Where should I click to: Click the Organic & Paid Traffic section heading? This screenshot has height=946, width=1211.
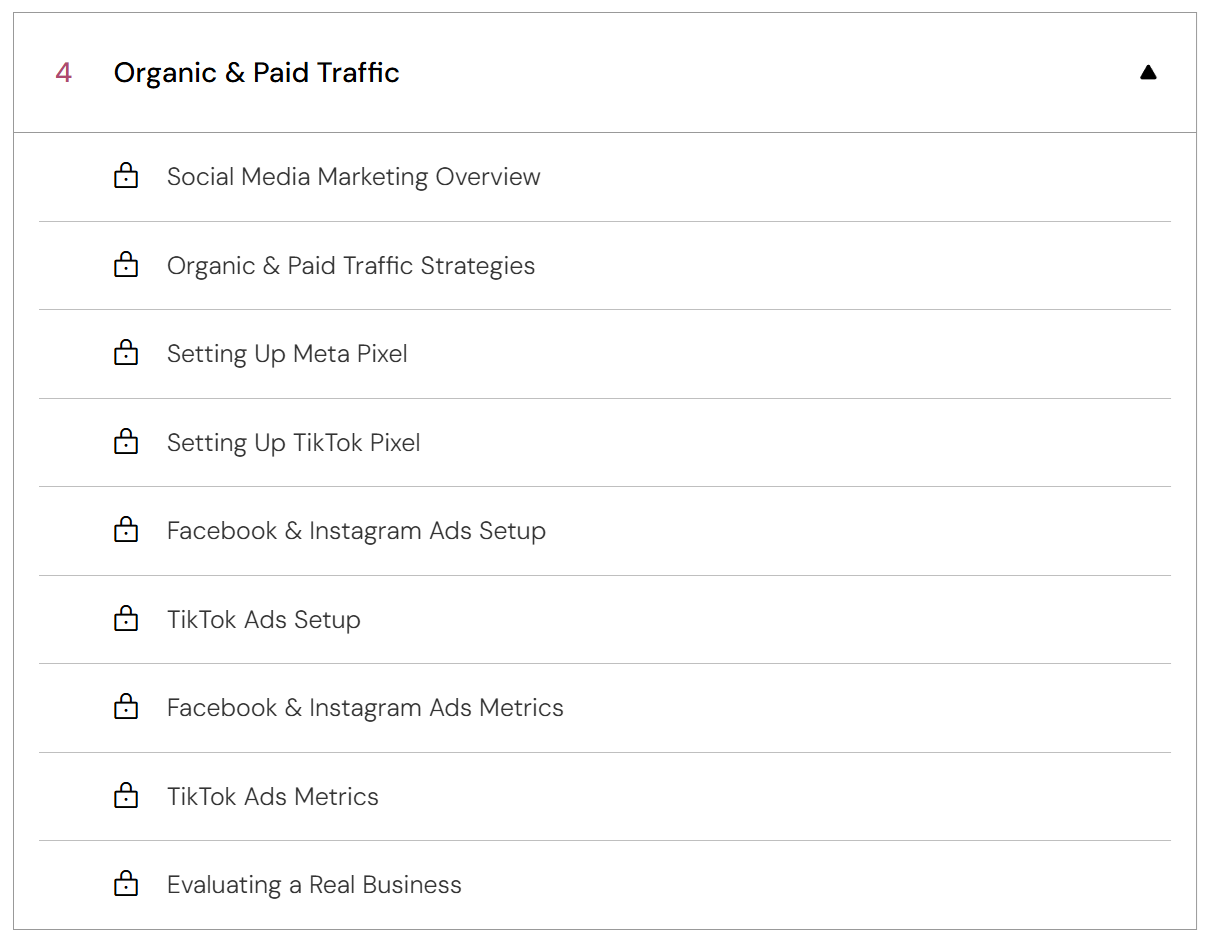(x=257, y=73)
